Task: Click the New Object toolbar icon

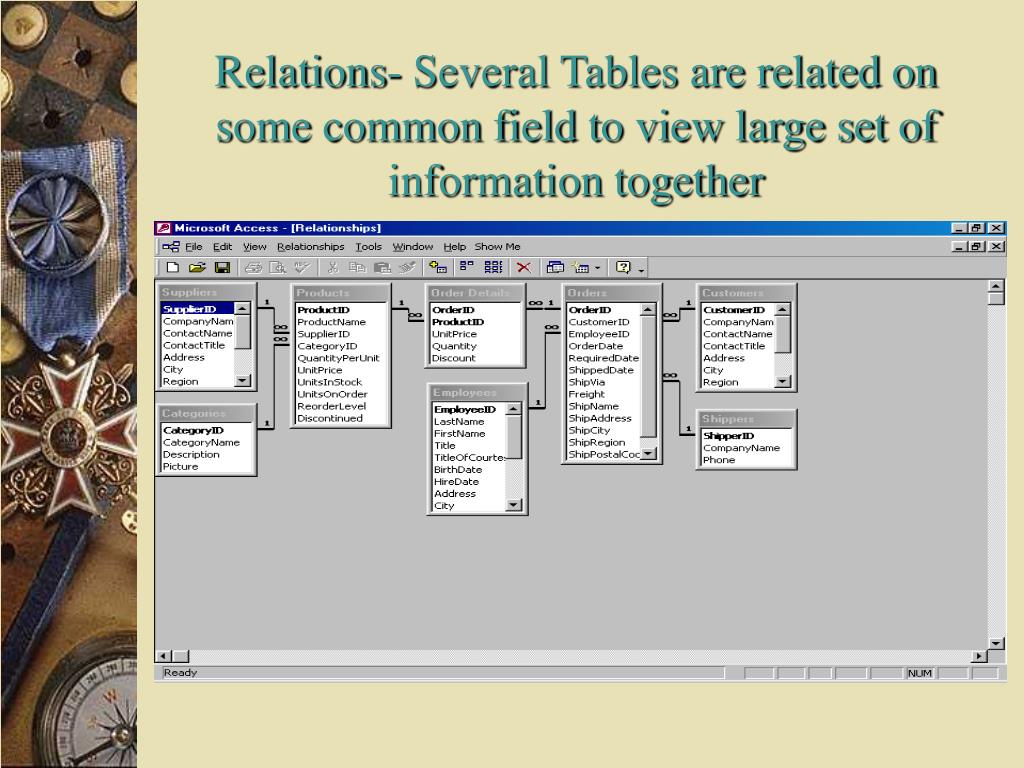Action: [x=581, y=267]
